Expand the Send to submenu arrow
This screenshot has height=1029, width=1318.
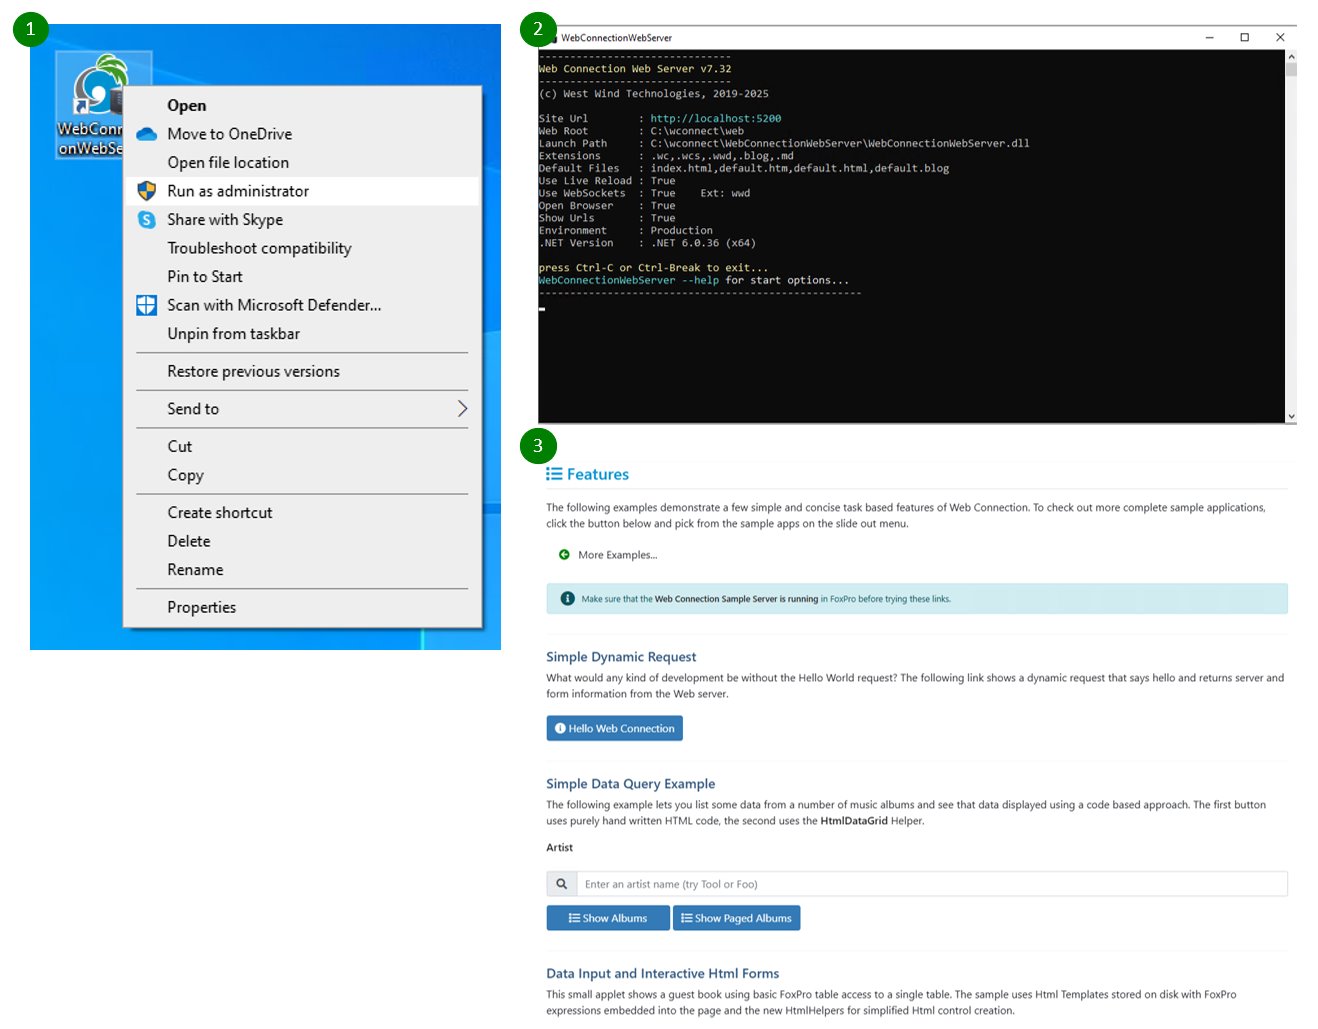point(462,409)
